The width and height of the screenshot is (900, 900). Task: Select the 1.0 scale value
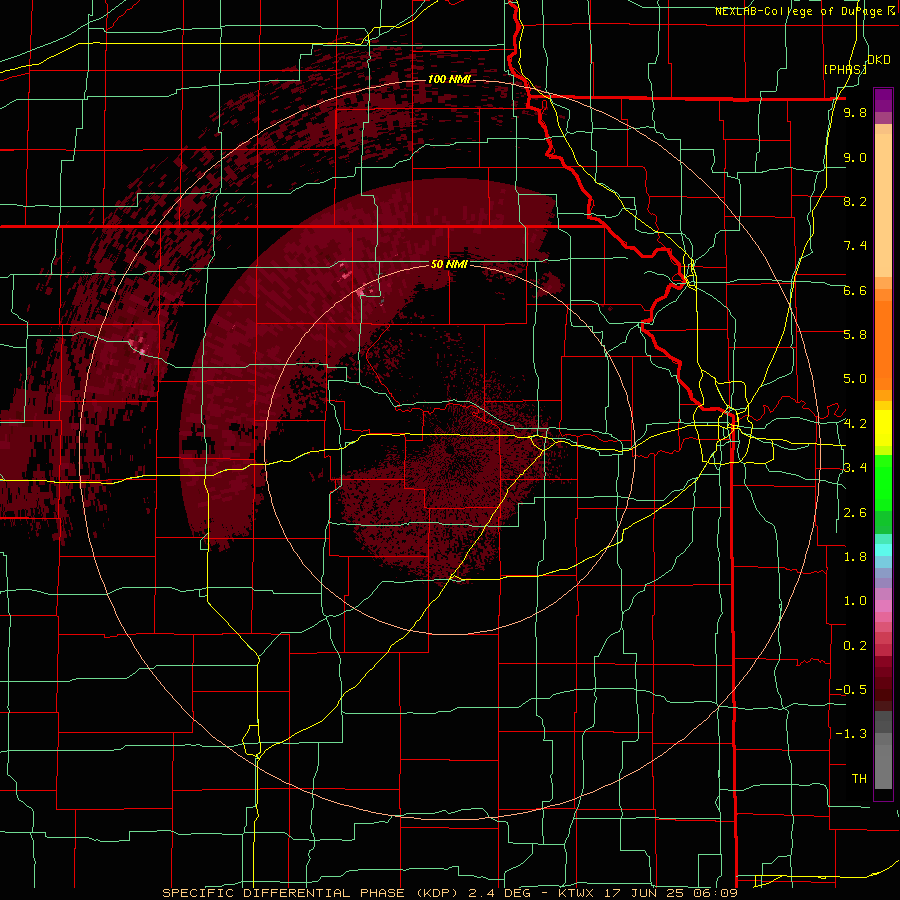pos(855,601)
